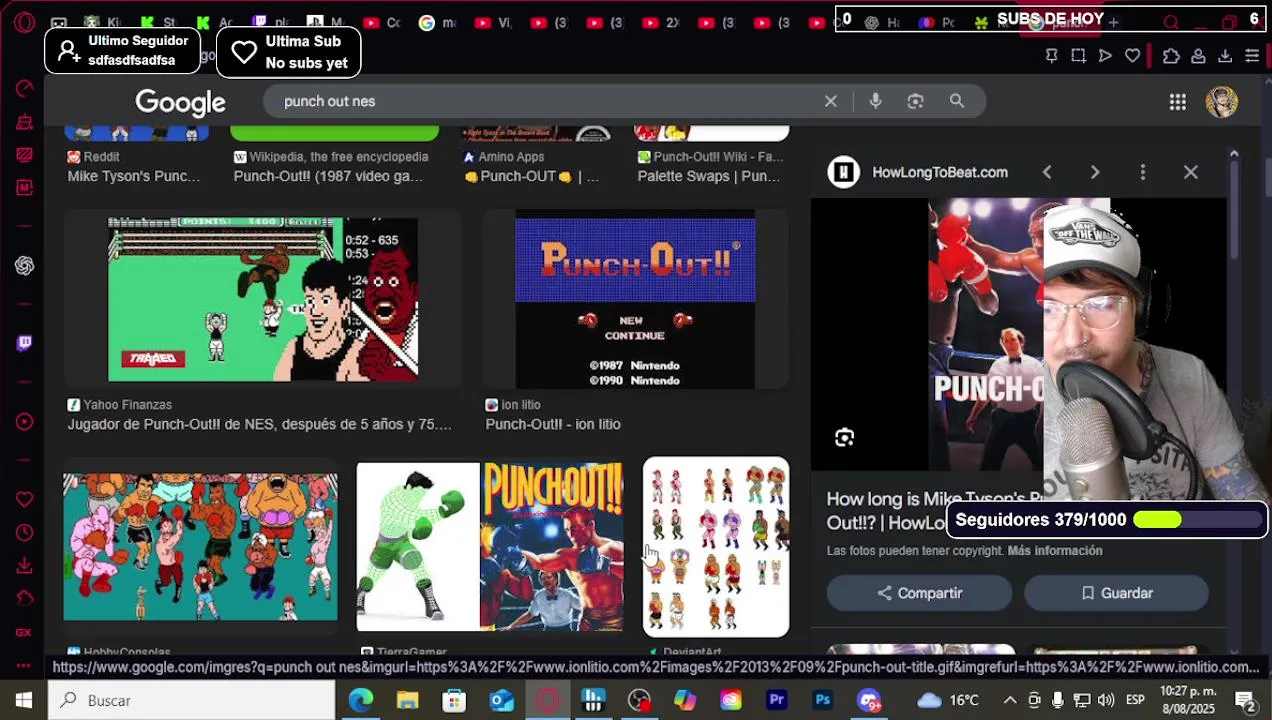Open the HobbyConsolas character roster thumbnail
The image size is (1272, 720).
pos(200,547)
